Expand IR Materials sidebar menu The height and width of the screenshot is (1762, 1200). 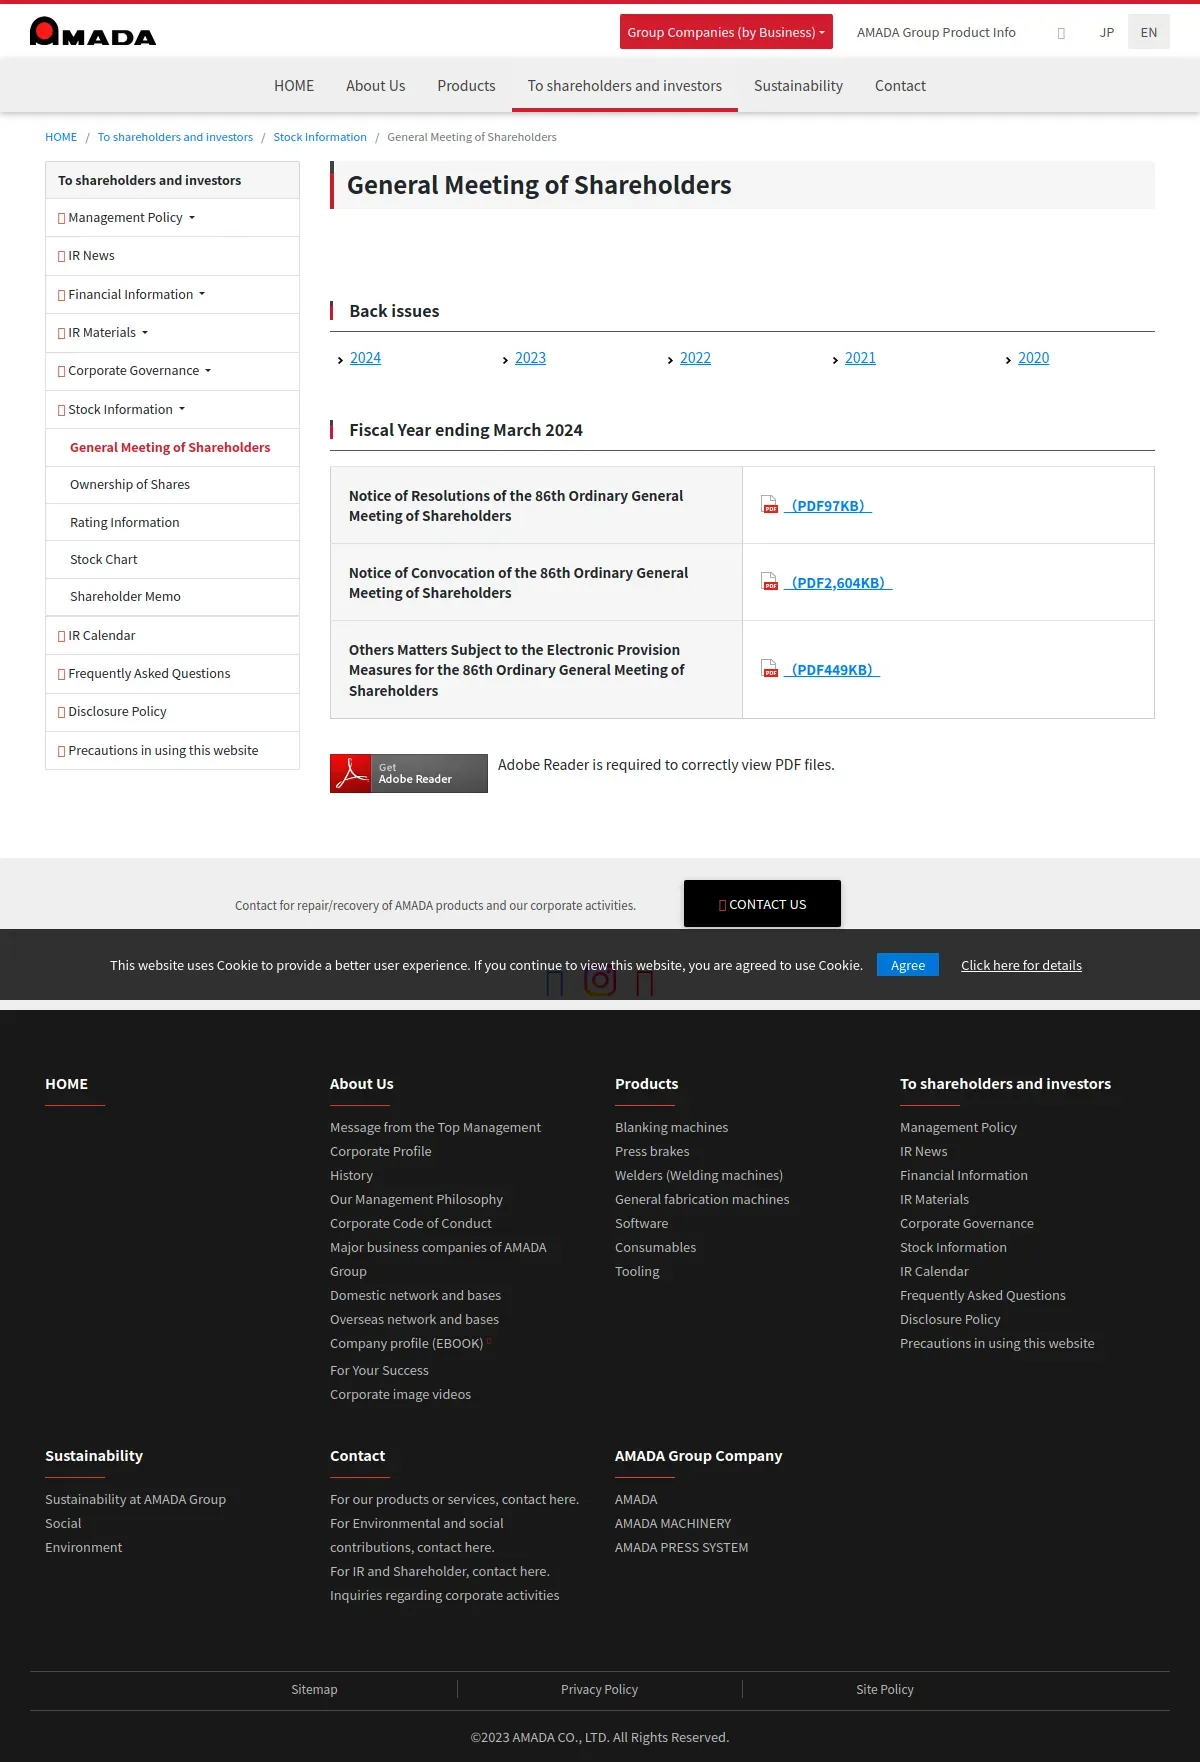[172, 333]
